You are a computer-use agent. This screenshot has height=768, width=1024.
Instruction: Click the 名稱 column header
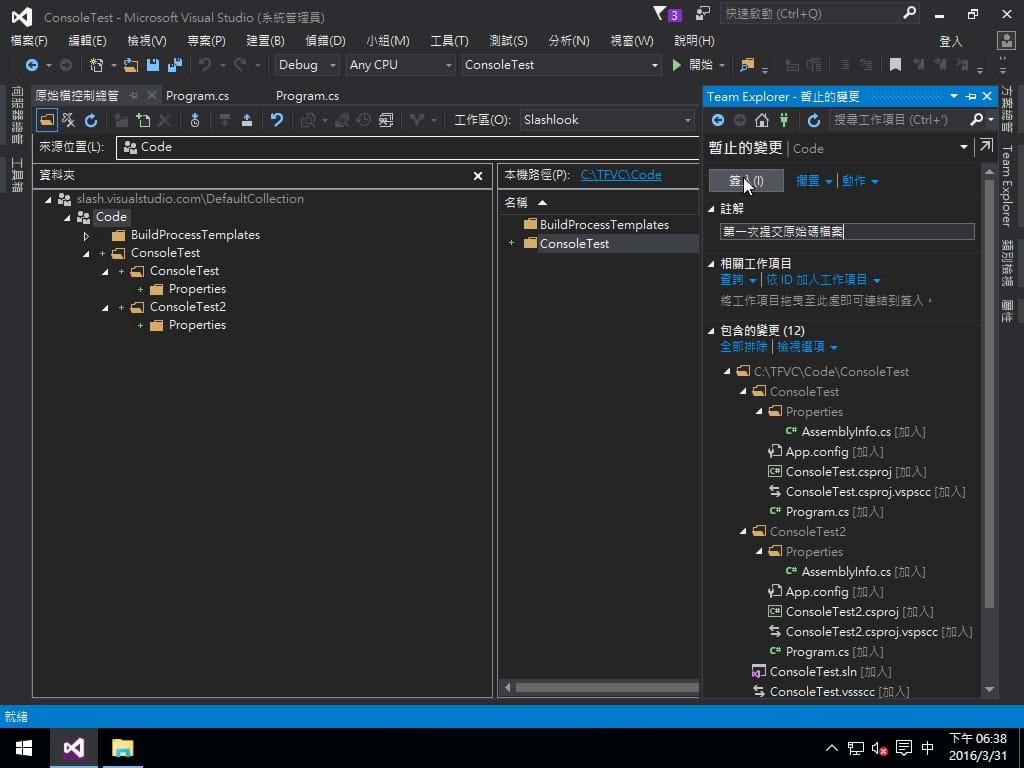click(x=515, y=202)
